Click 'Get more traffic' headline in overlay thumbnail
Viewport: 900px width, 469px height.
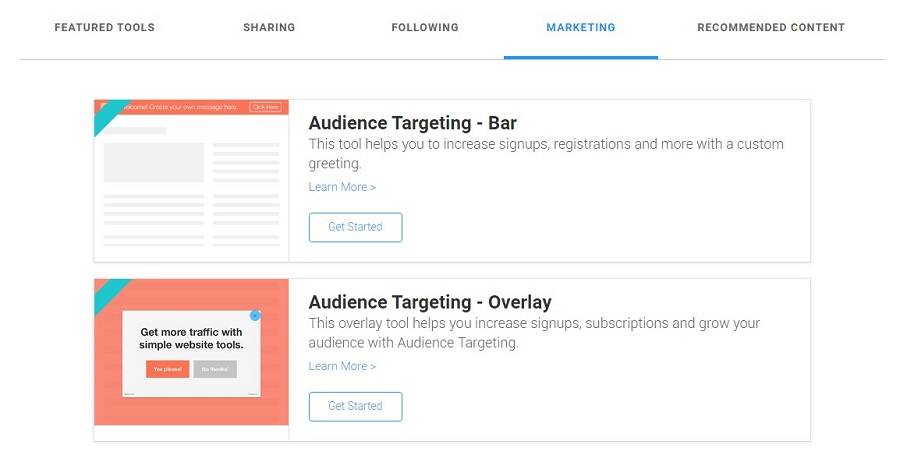(x=191, y=339)
